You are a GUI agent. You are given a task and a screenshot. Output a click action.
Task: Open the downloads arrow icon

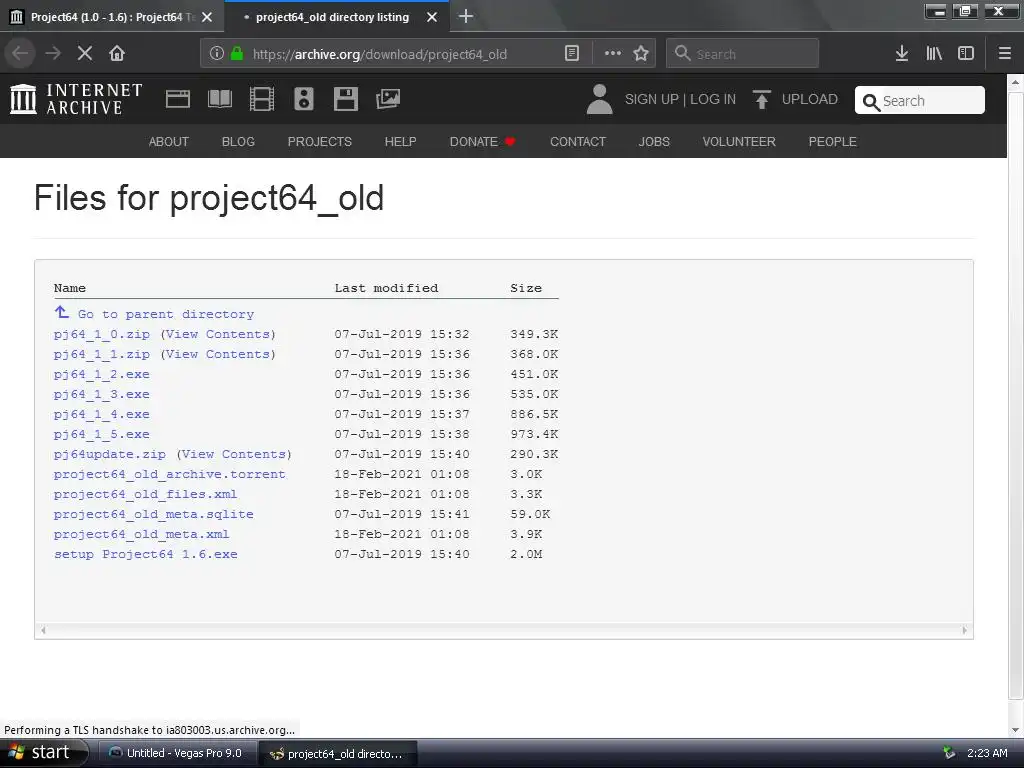pos(902,54)
